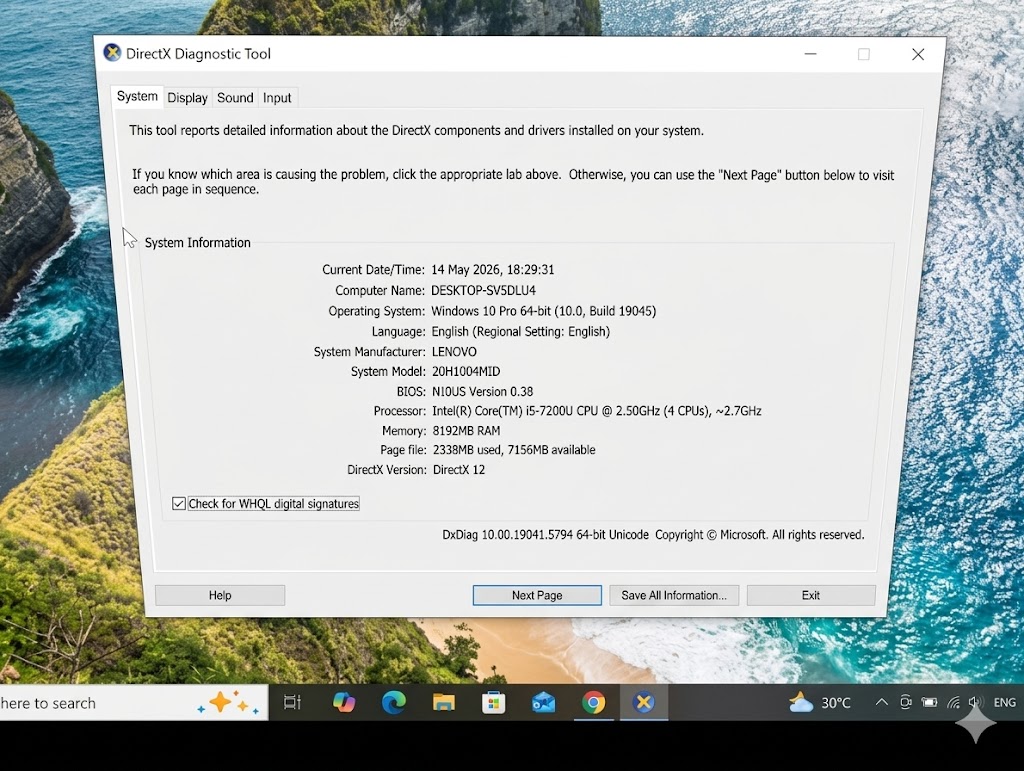The width and height of the screenshot is (1024, 771).
Task: Click the System Information group label
Action: [x=197, y=243]
